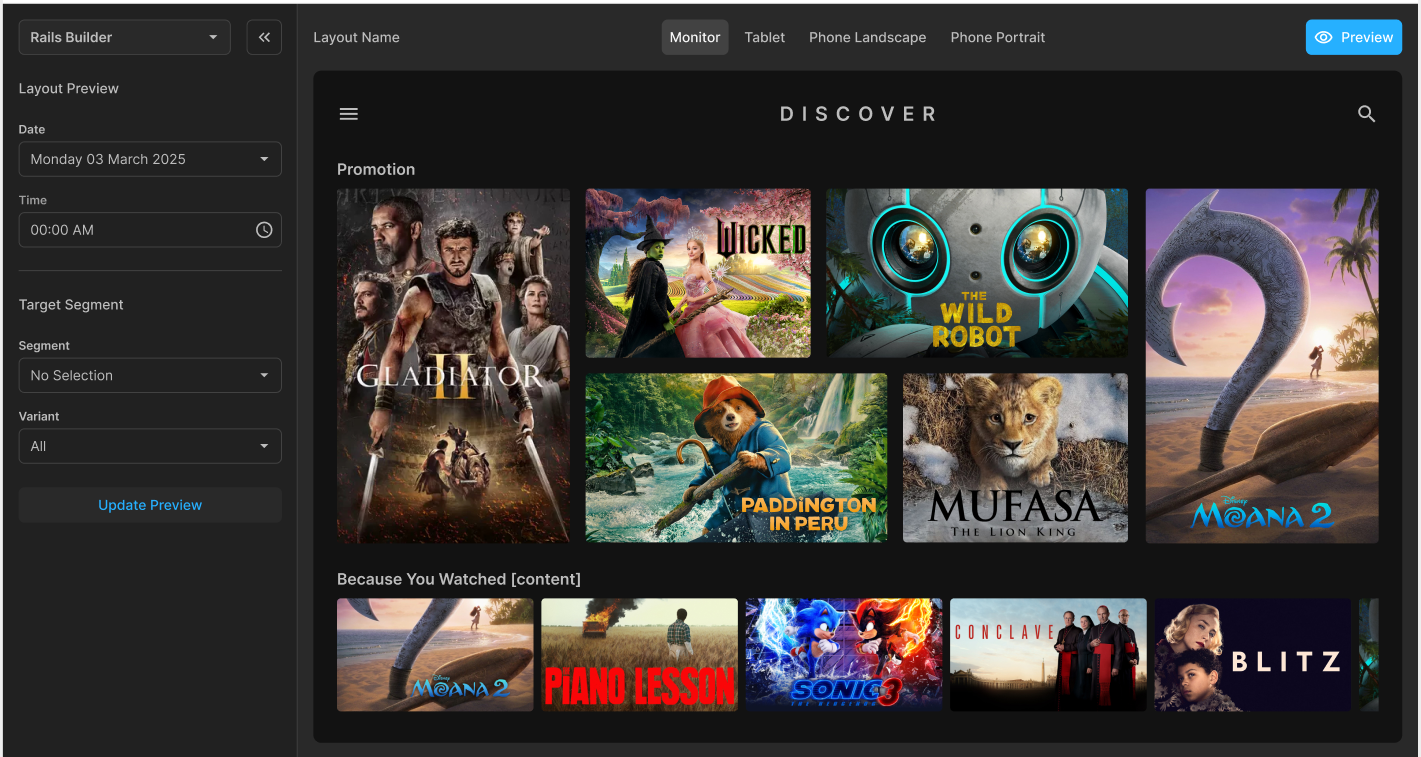
Task: Open the Conclave thumbnail
Action: click(x=1048, y=655)
